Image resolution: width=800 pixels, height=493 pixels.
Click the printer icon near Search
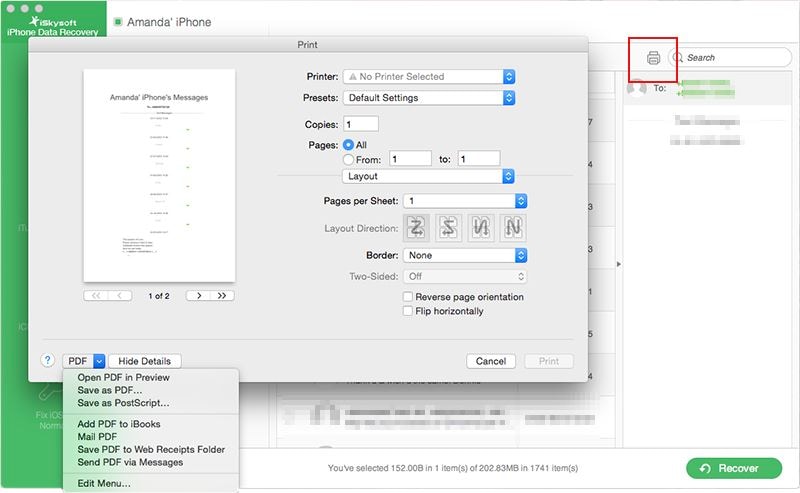653,58
